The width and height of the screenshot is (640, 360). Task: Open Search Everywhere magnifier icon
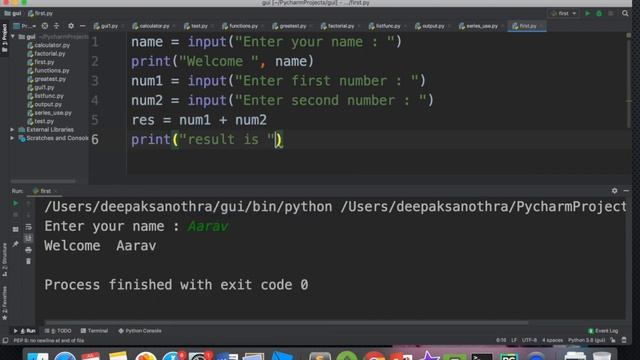(625, 13)
